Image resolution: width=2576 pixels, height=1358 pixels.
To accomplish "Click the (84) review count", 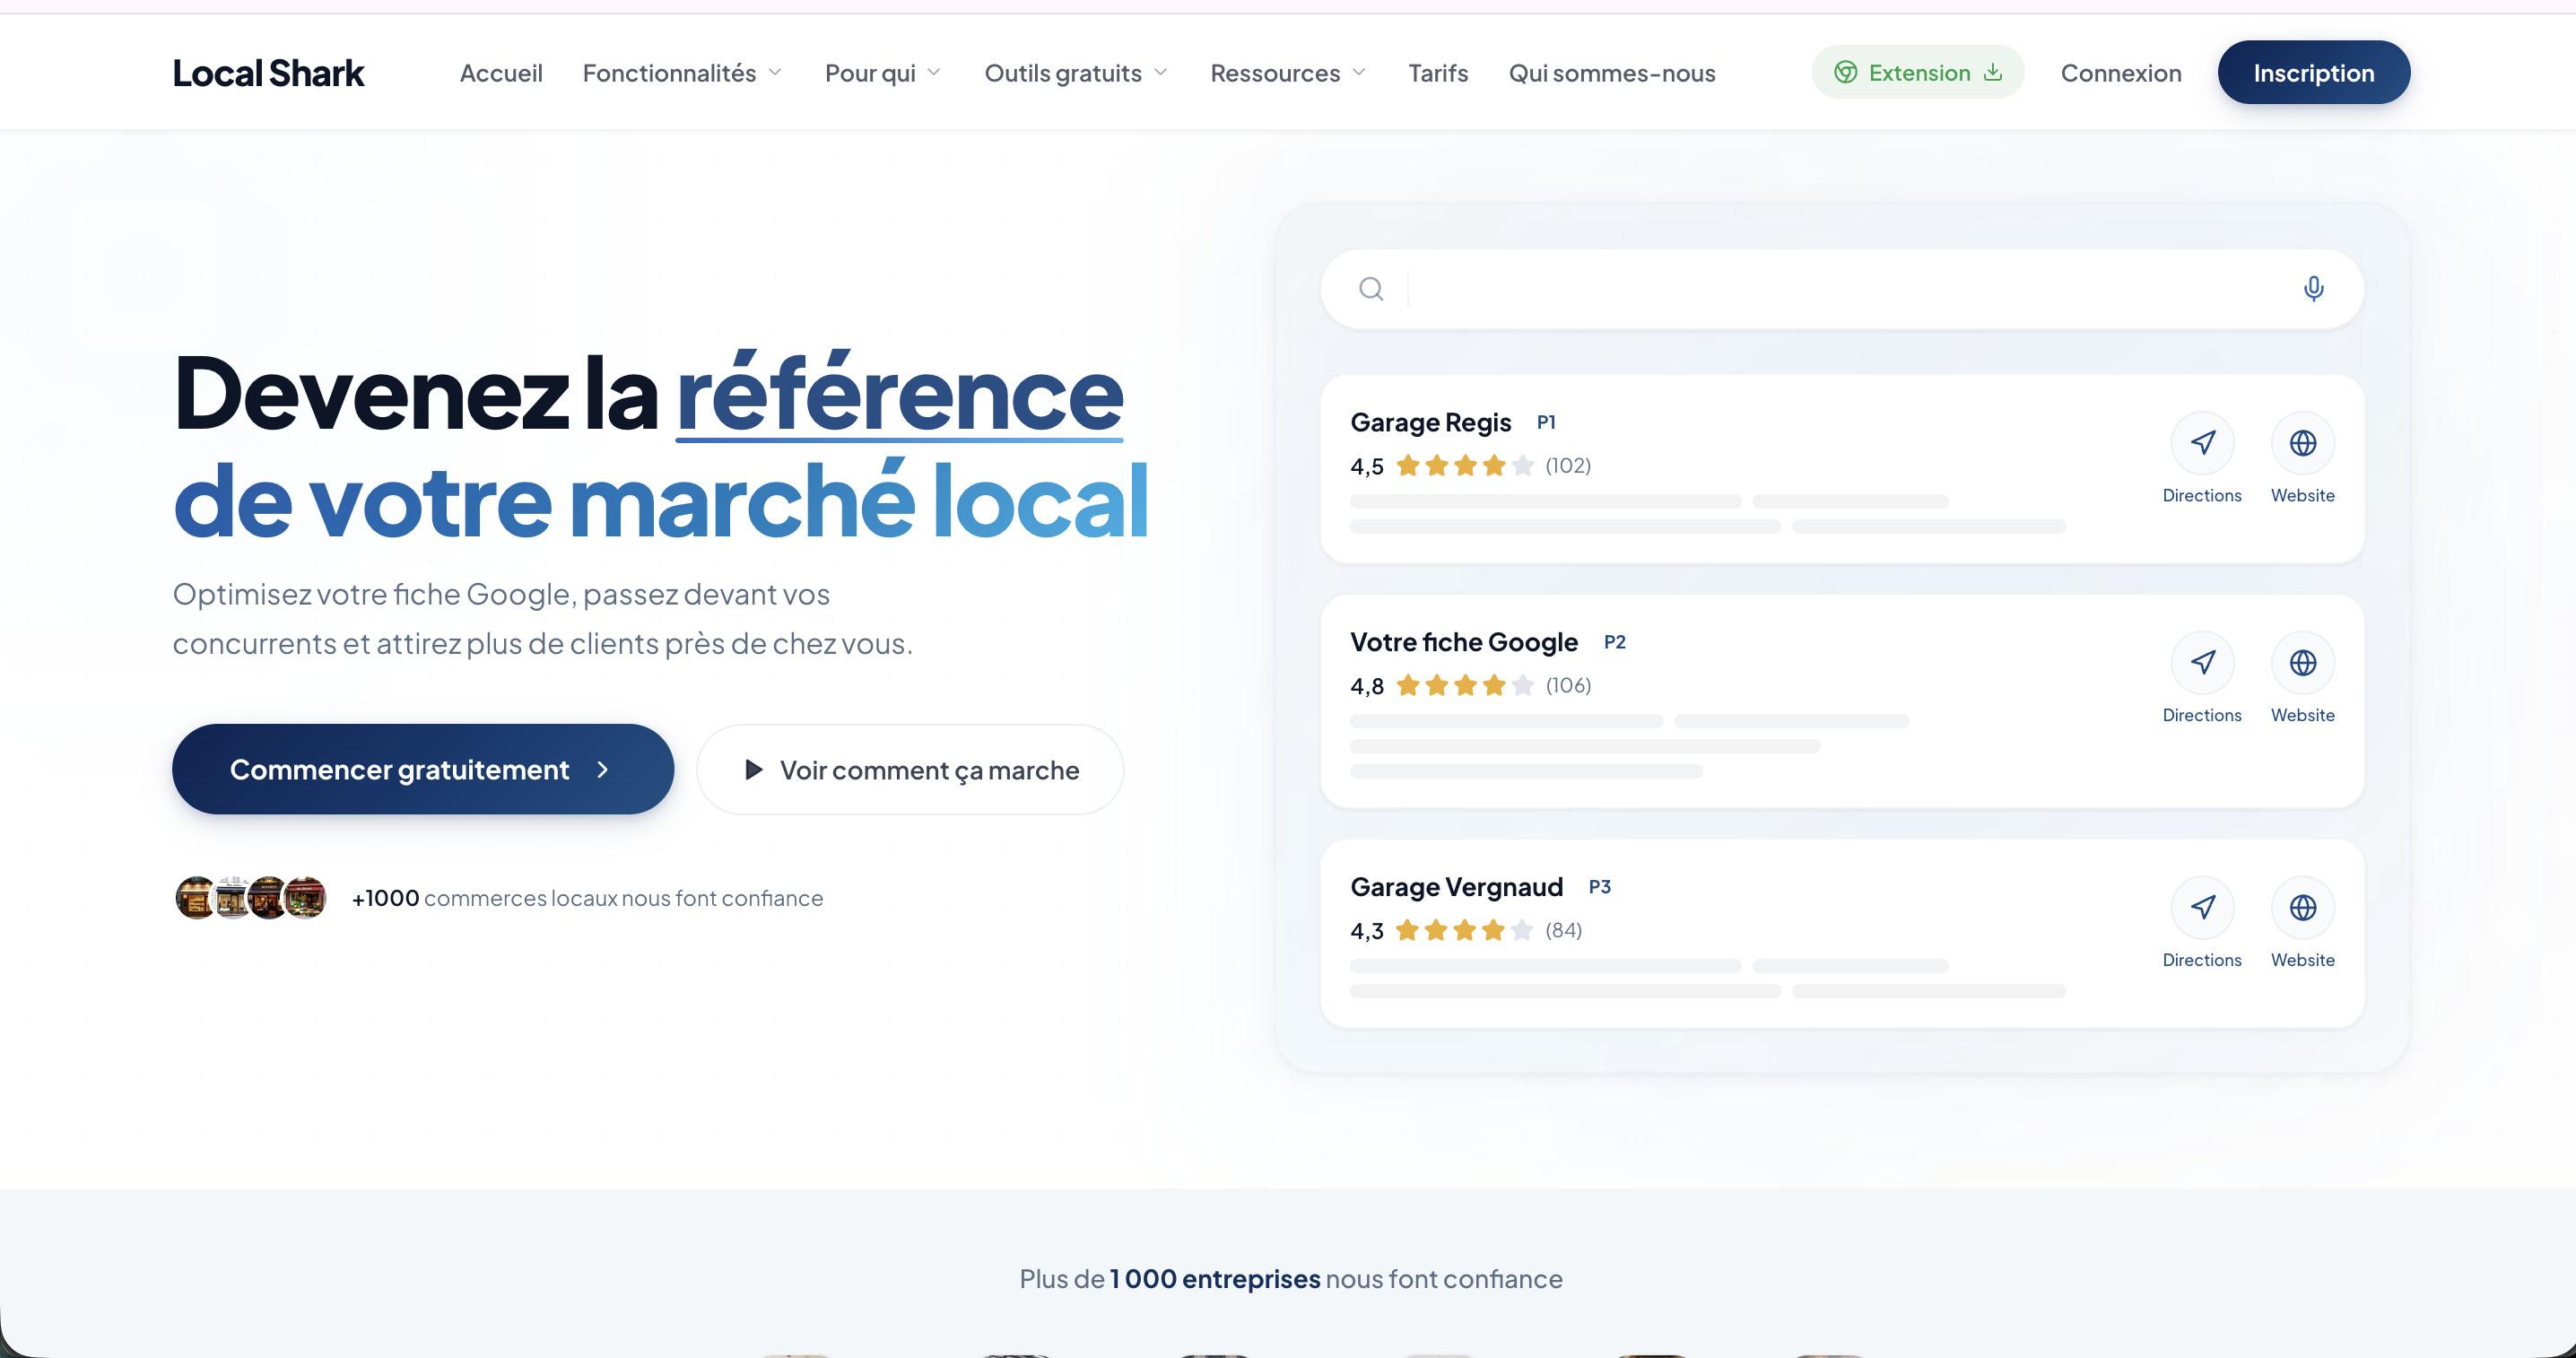I will (1564, 931).
